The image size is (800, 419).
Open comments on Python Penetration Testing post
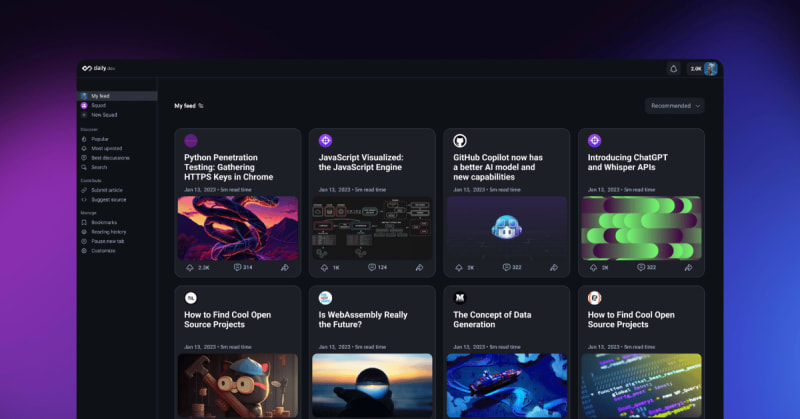coord(237,267)
